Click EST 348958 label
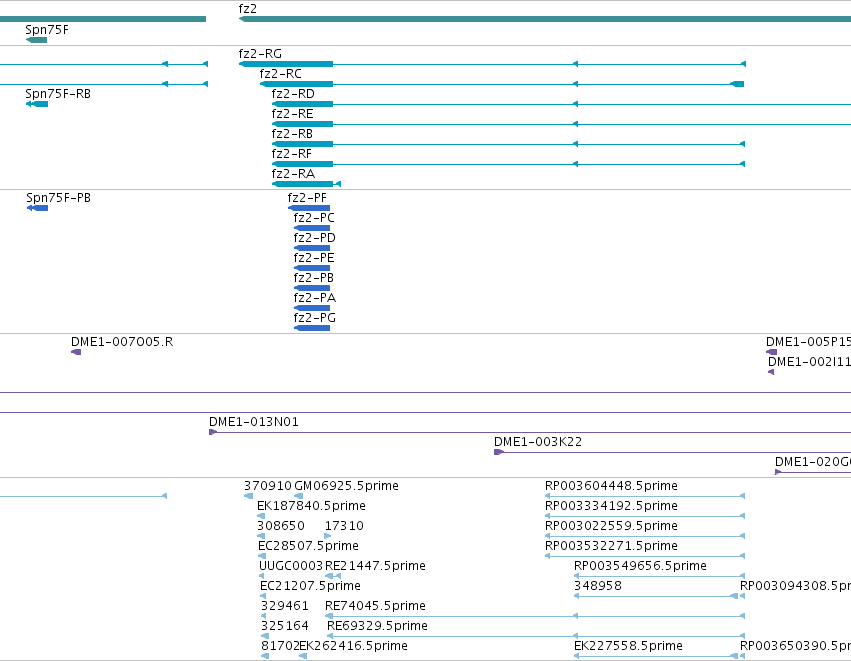The image size is (851, 661). click(598, 587)
